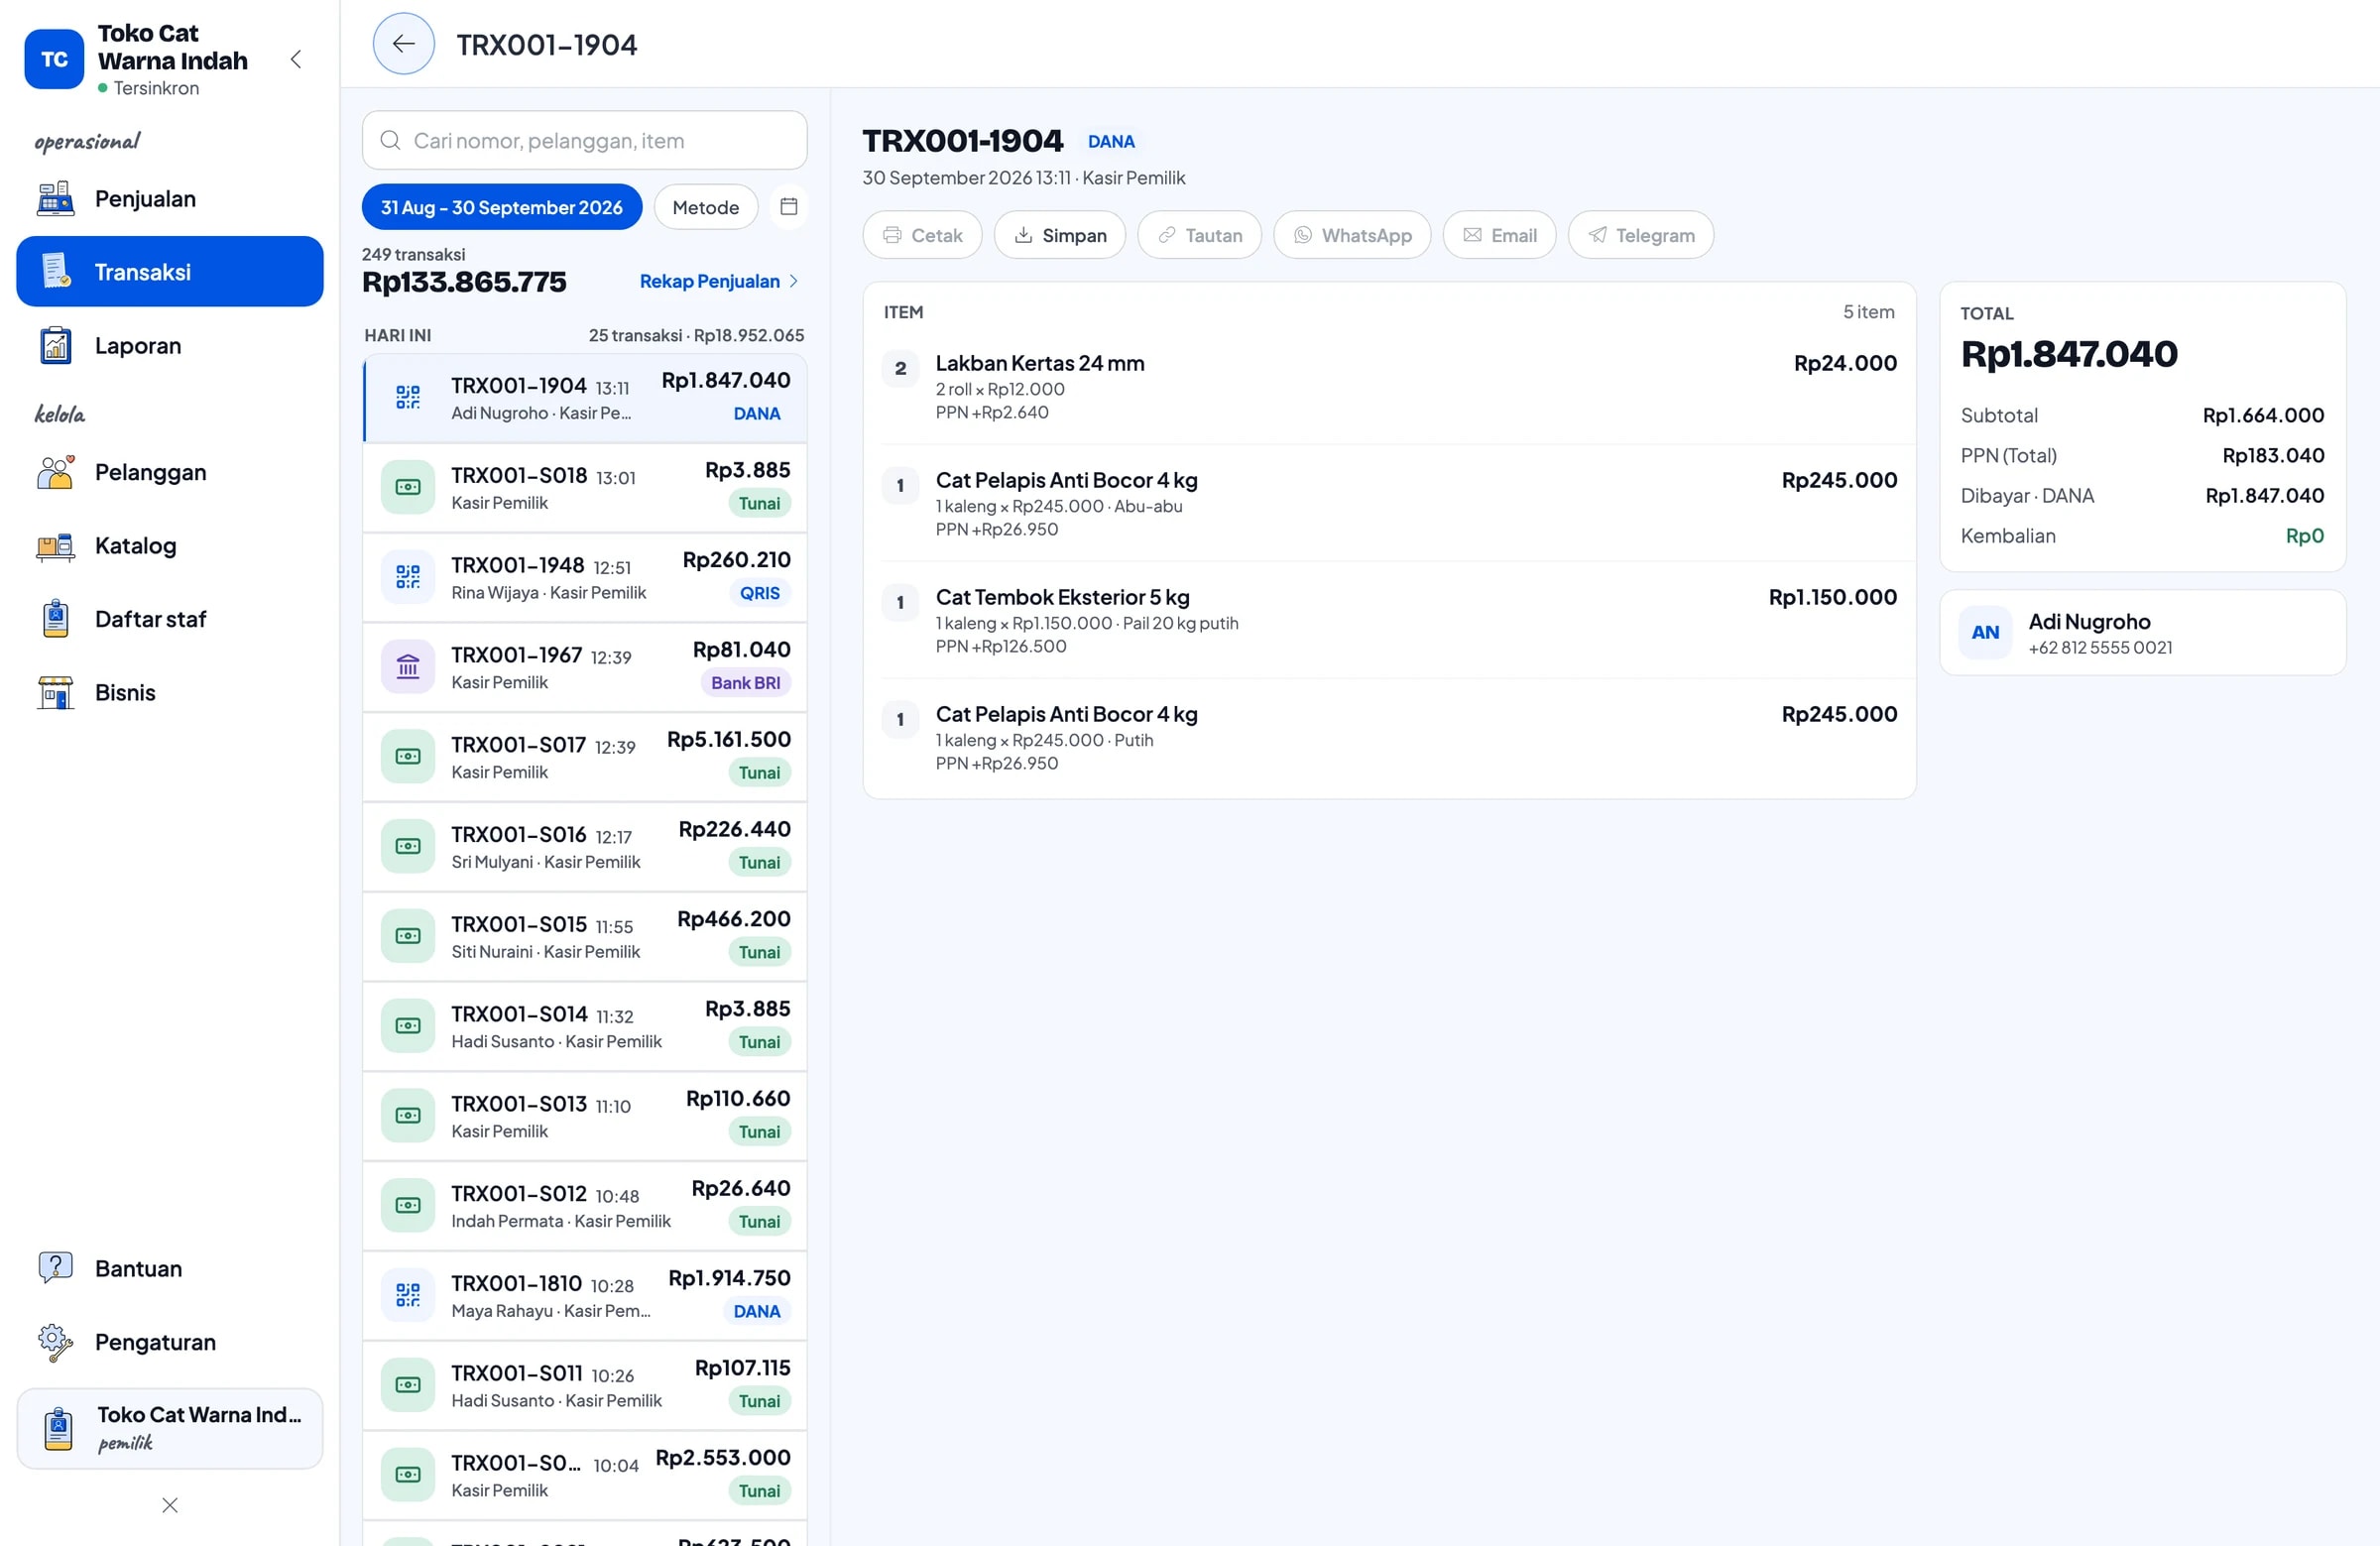Click the Bisnis storefront icon
Screen dimensions: 2380x1546
click(x=56, y=693)
